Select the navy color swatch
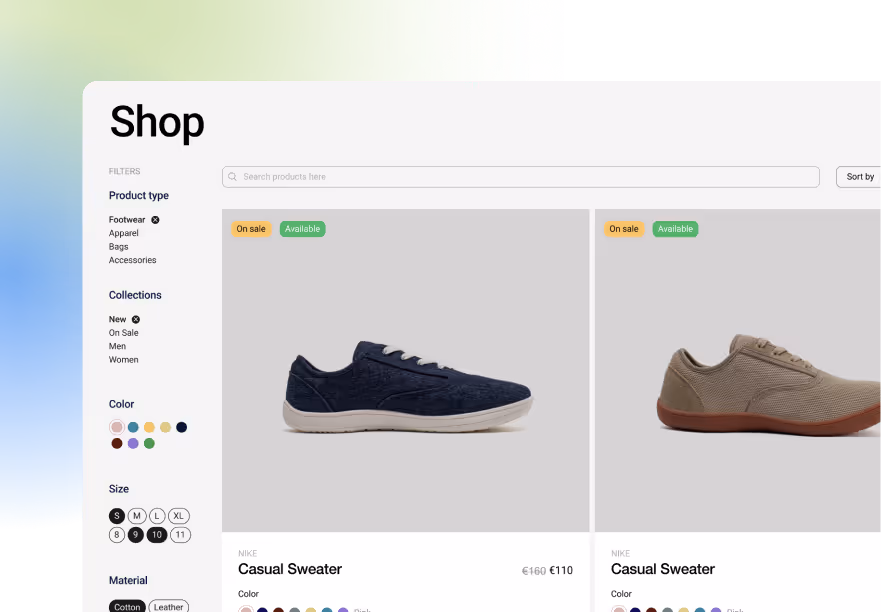Image resolution: width=881 pixels, height=612 pixels. click(x=181, y=427)
